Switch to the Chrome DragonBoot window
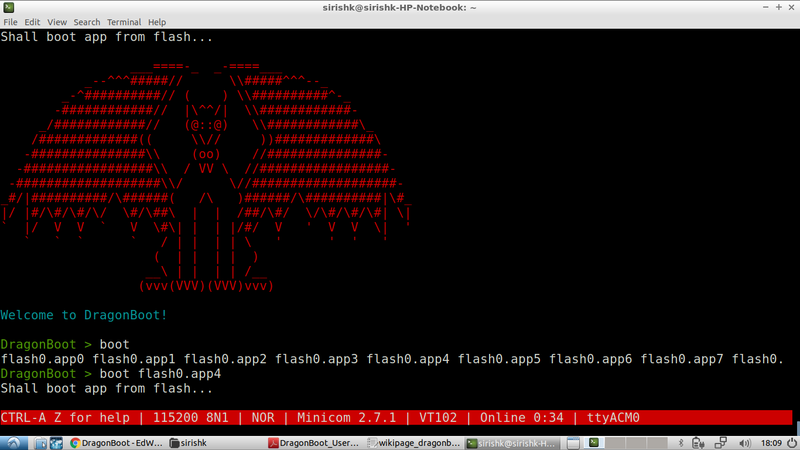Image resolution: width=800 pixels, height=450 pixels. tap(115, 442)
